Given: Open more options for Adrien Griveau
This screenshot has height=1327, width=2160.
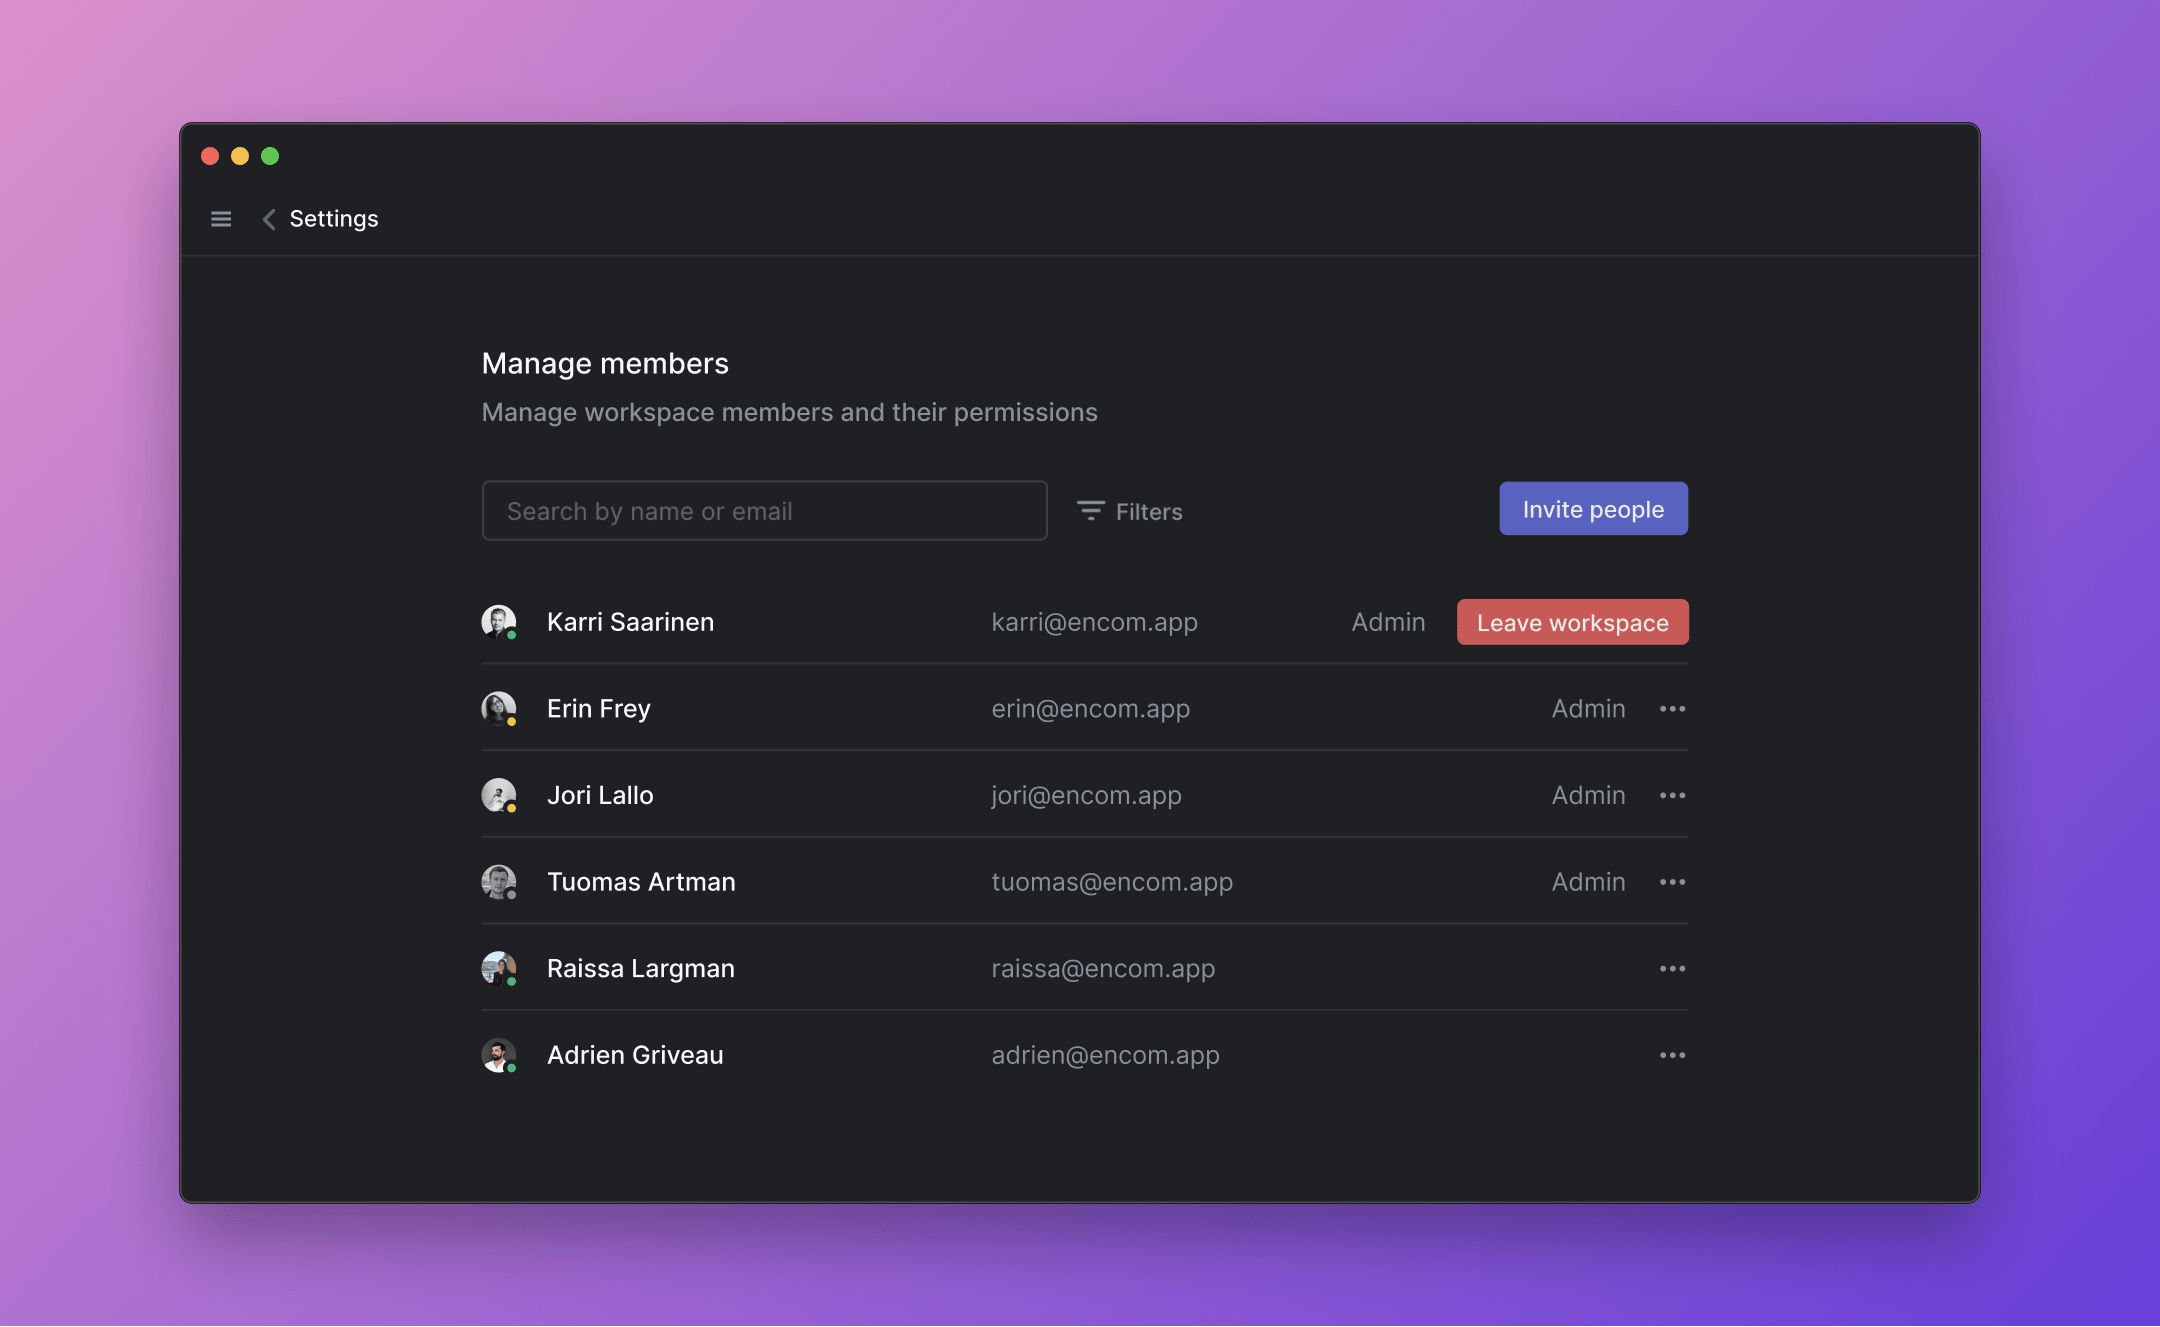Looking at the screenshot, I should (1672, 1056).
